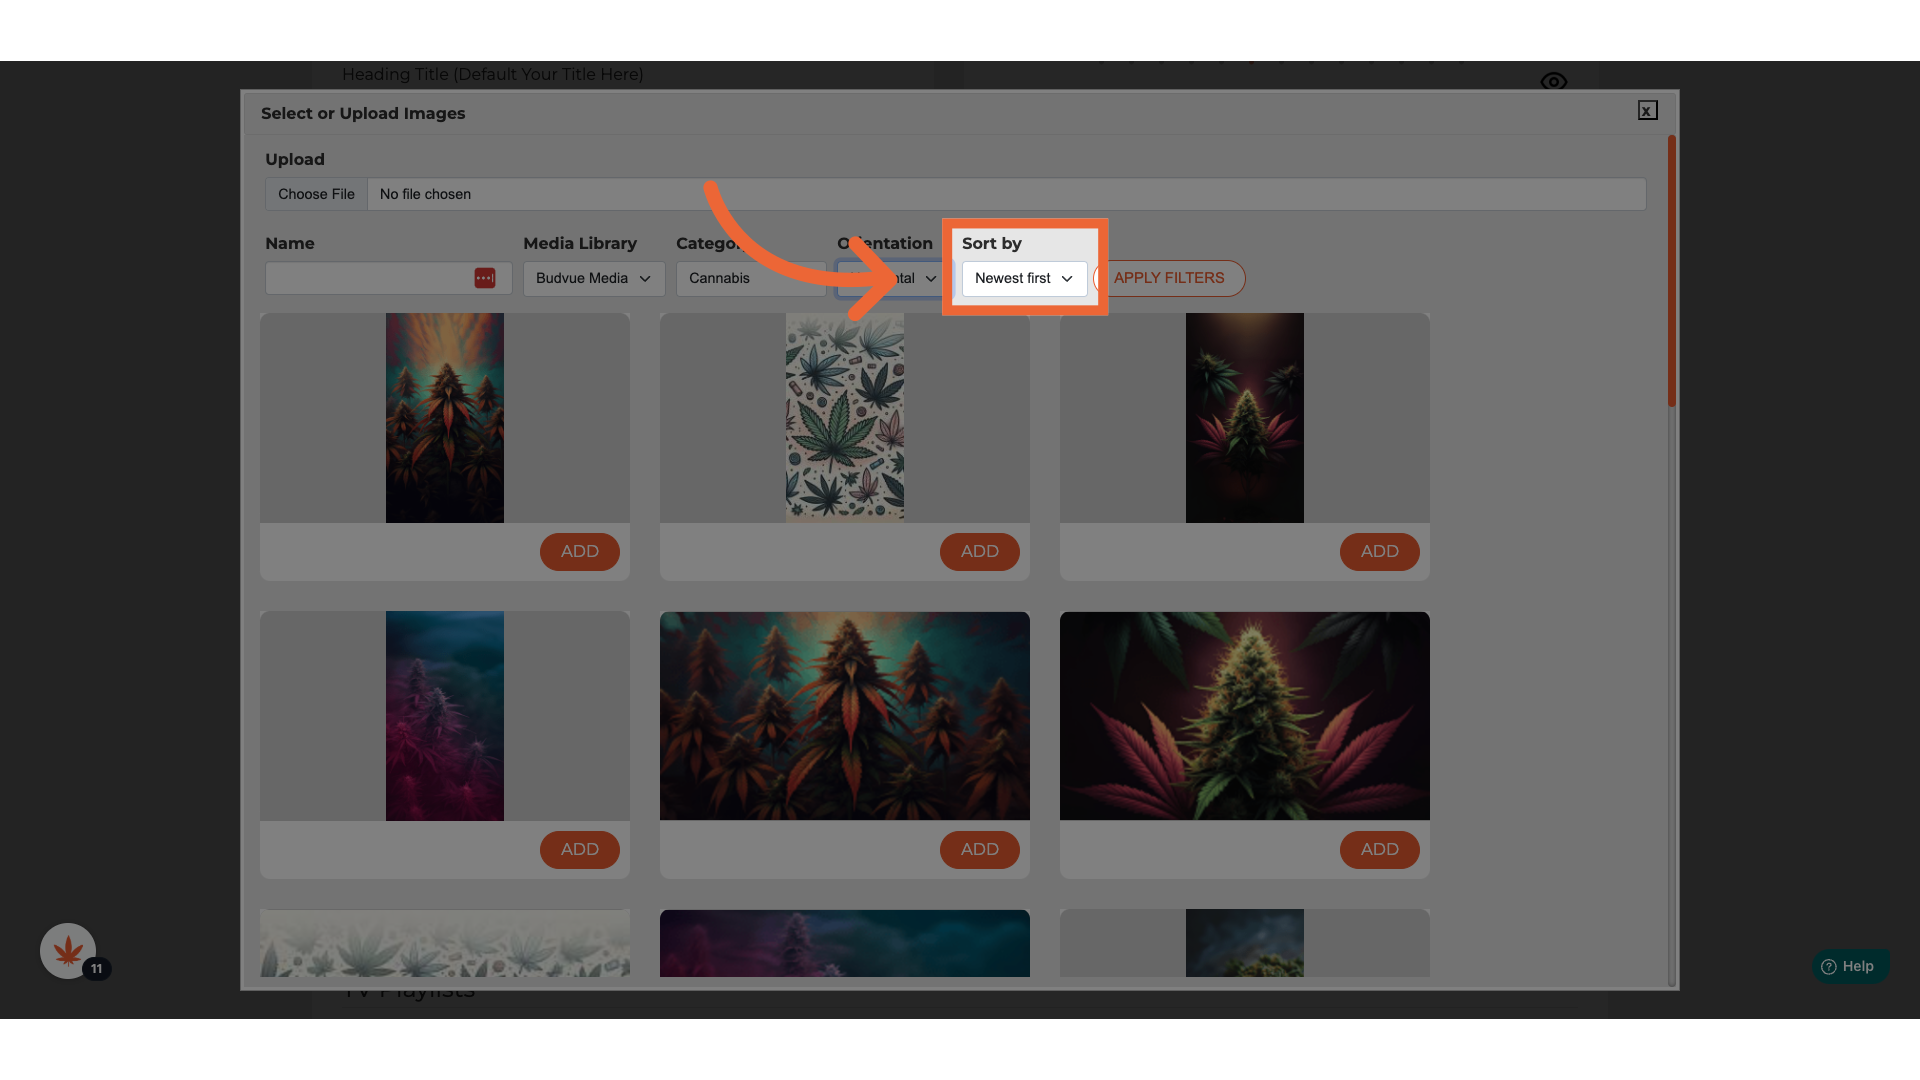Click the red password-manager icon in Name field

(484, 278)
